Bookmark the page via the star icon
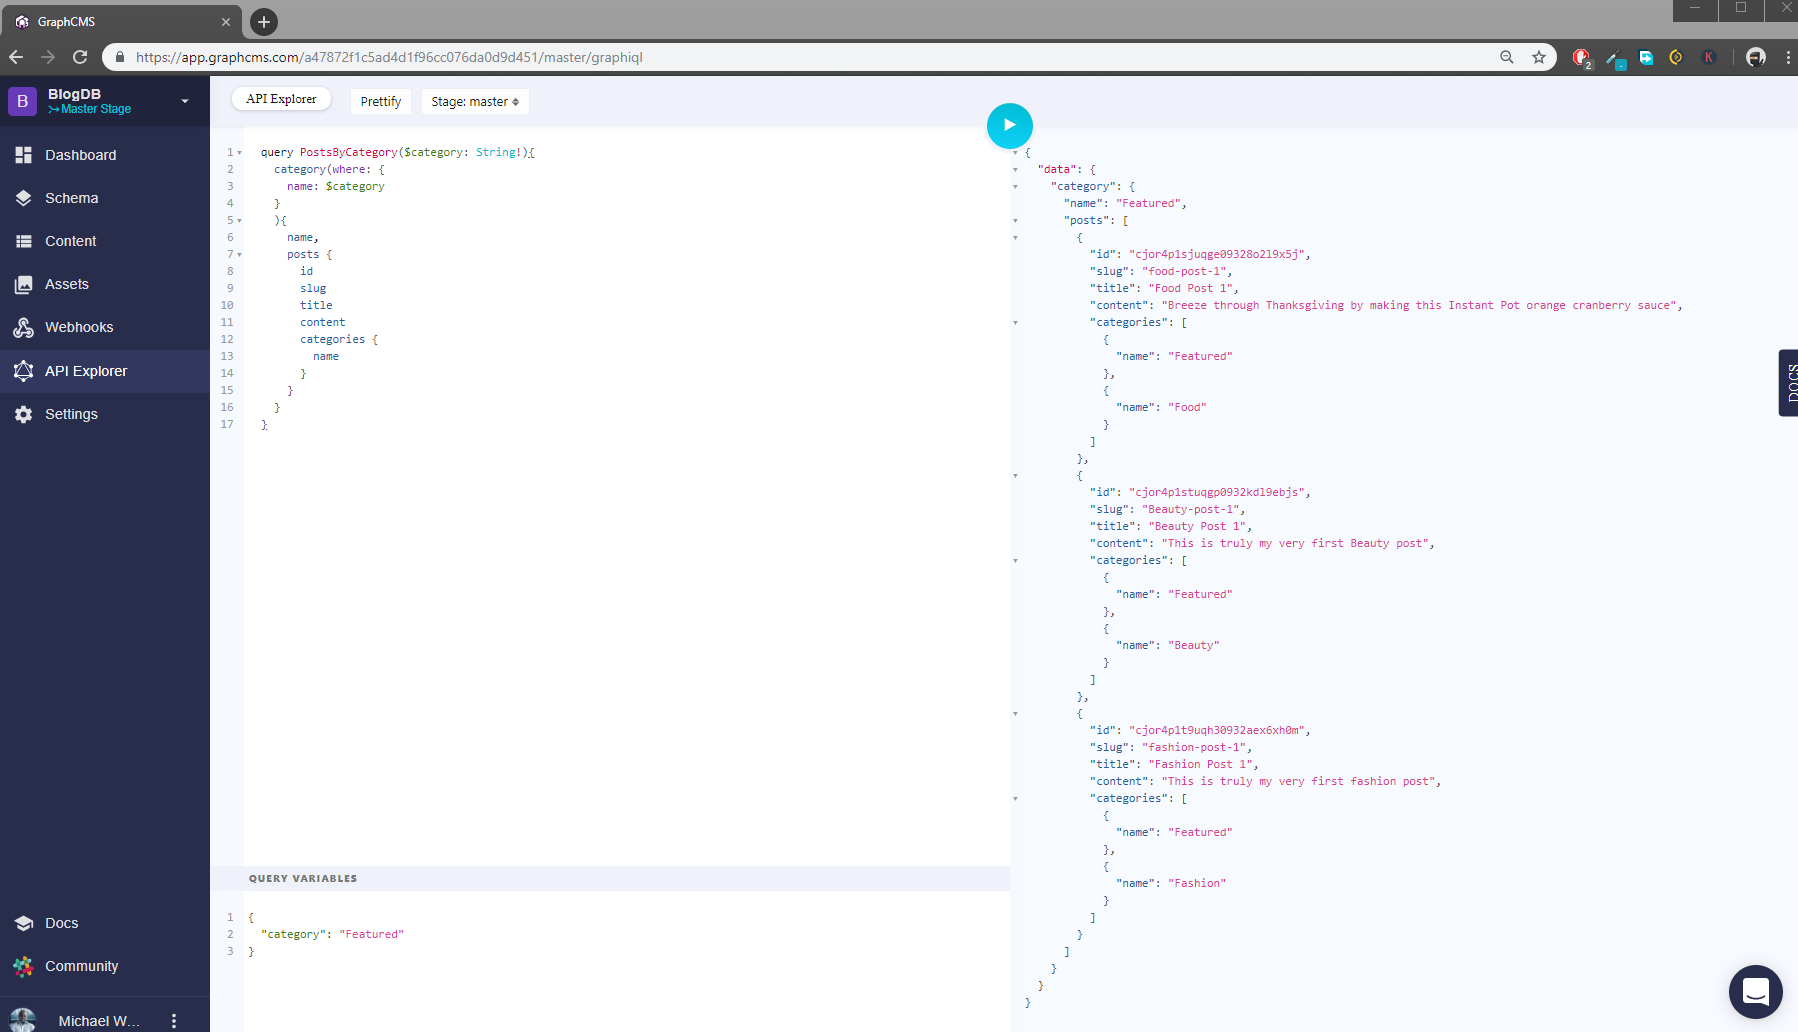The width and height of the screenshot is (1798, 1032). click(x=1539, y=57)
